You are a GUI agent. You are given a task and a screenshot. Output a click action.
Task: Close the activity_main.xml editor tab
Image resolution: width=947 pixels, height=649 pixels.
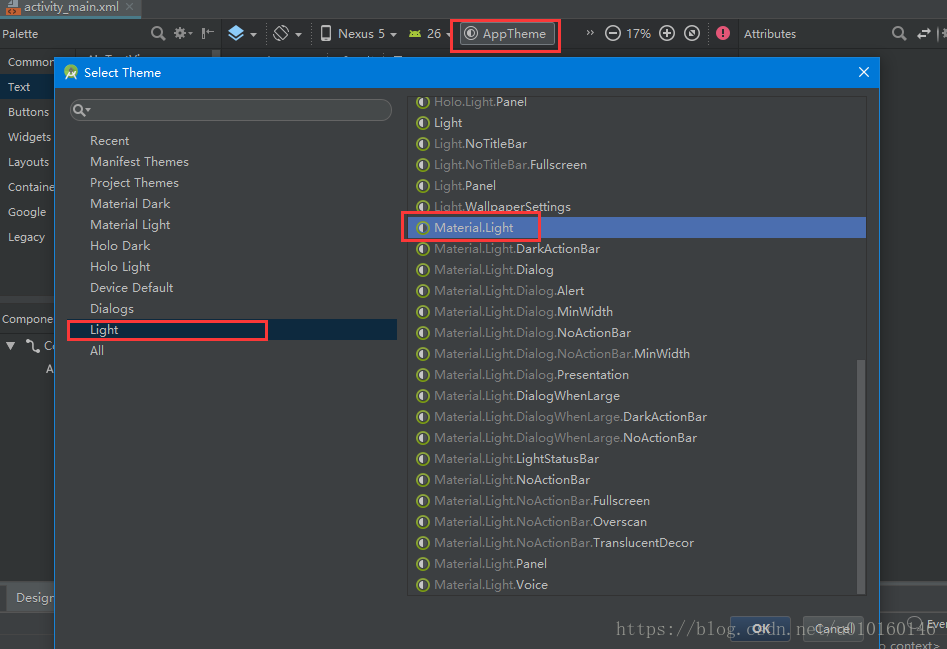coord(129,7)
